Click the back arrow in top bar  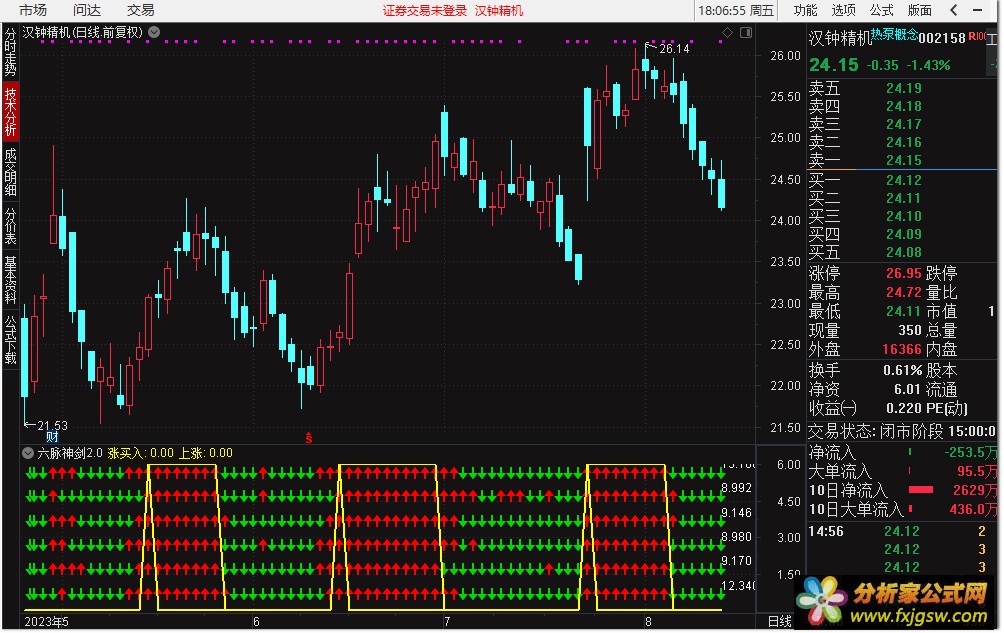tap(953, 10)
